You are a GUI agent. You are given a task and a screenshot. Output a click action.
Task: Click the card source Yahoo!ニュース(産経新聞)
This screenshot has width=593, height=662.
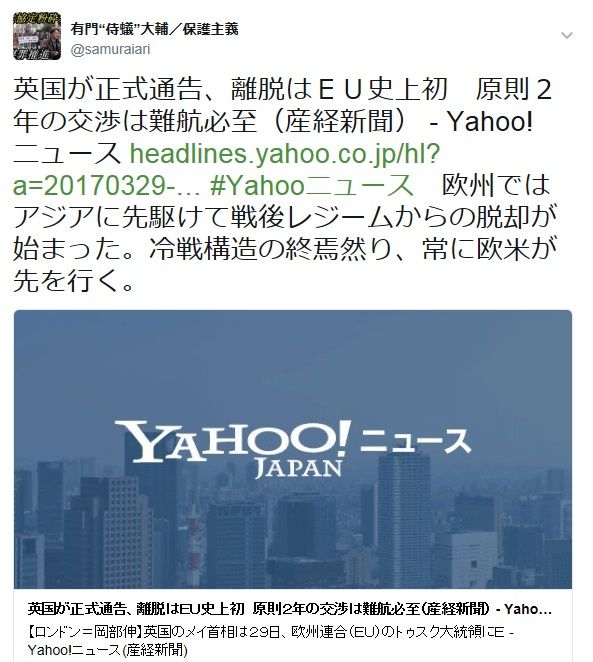point(108,649)
